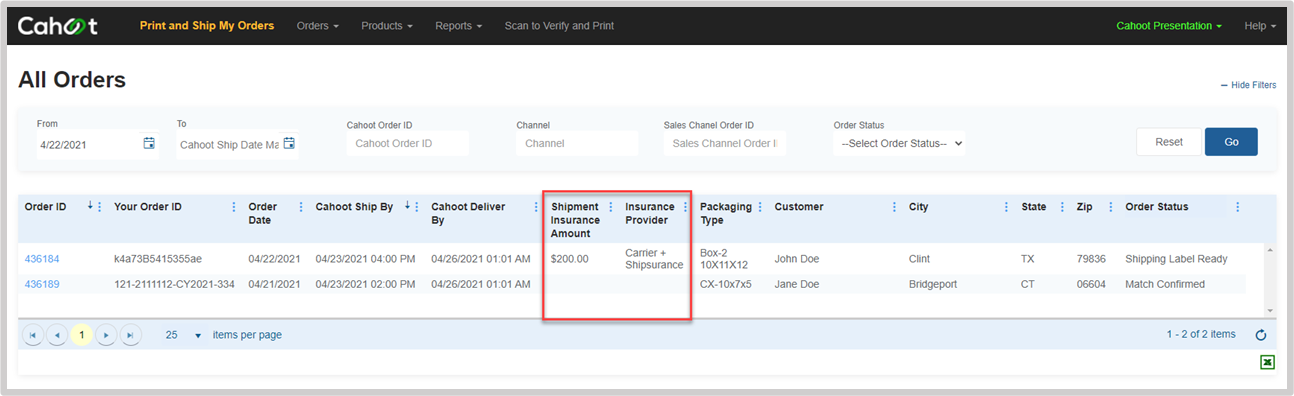The height and width of the screenshot is (396, 1294).
Task: Click the Reset filters button
Action: [1169, 142]
